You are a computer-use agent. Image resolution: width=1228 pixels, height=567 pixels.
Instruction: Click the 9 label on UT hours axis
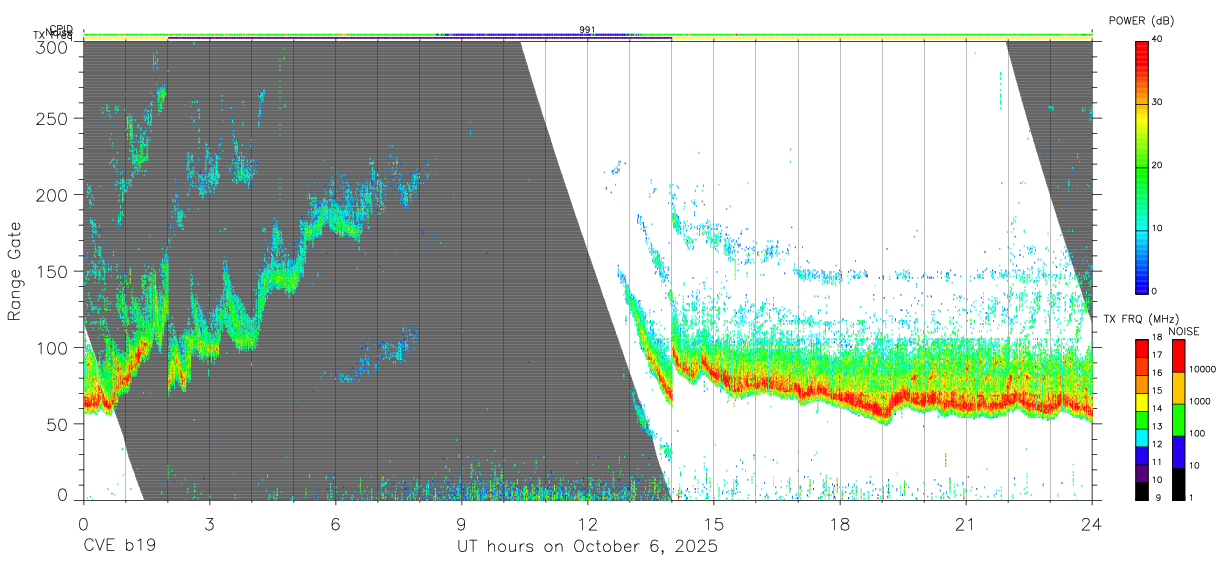461,524
